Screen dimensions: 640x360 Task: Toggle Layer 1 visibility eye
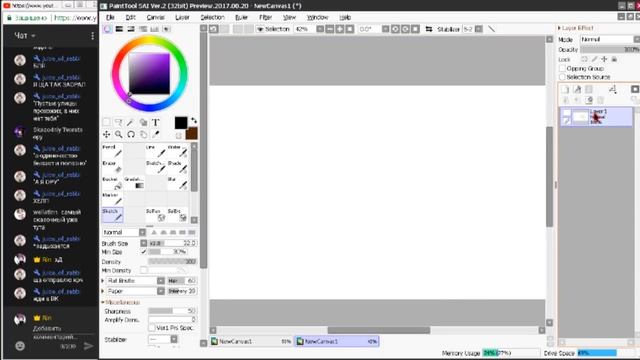pyautogui.click(x=567, y=113)
